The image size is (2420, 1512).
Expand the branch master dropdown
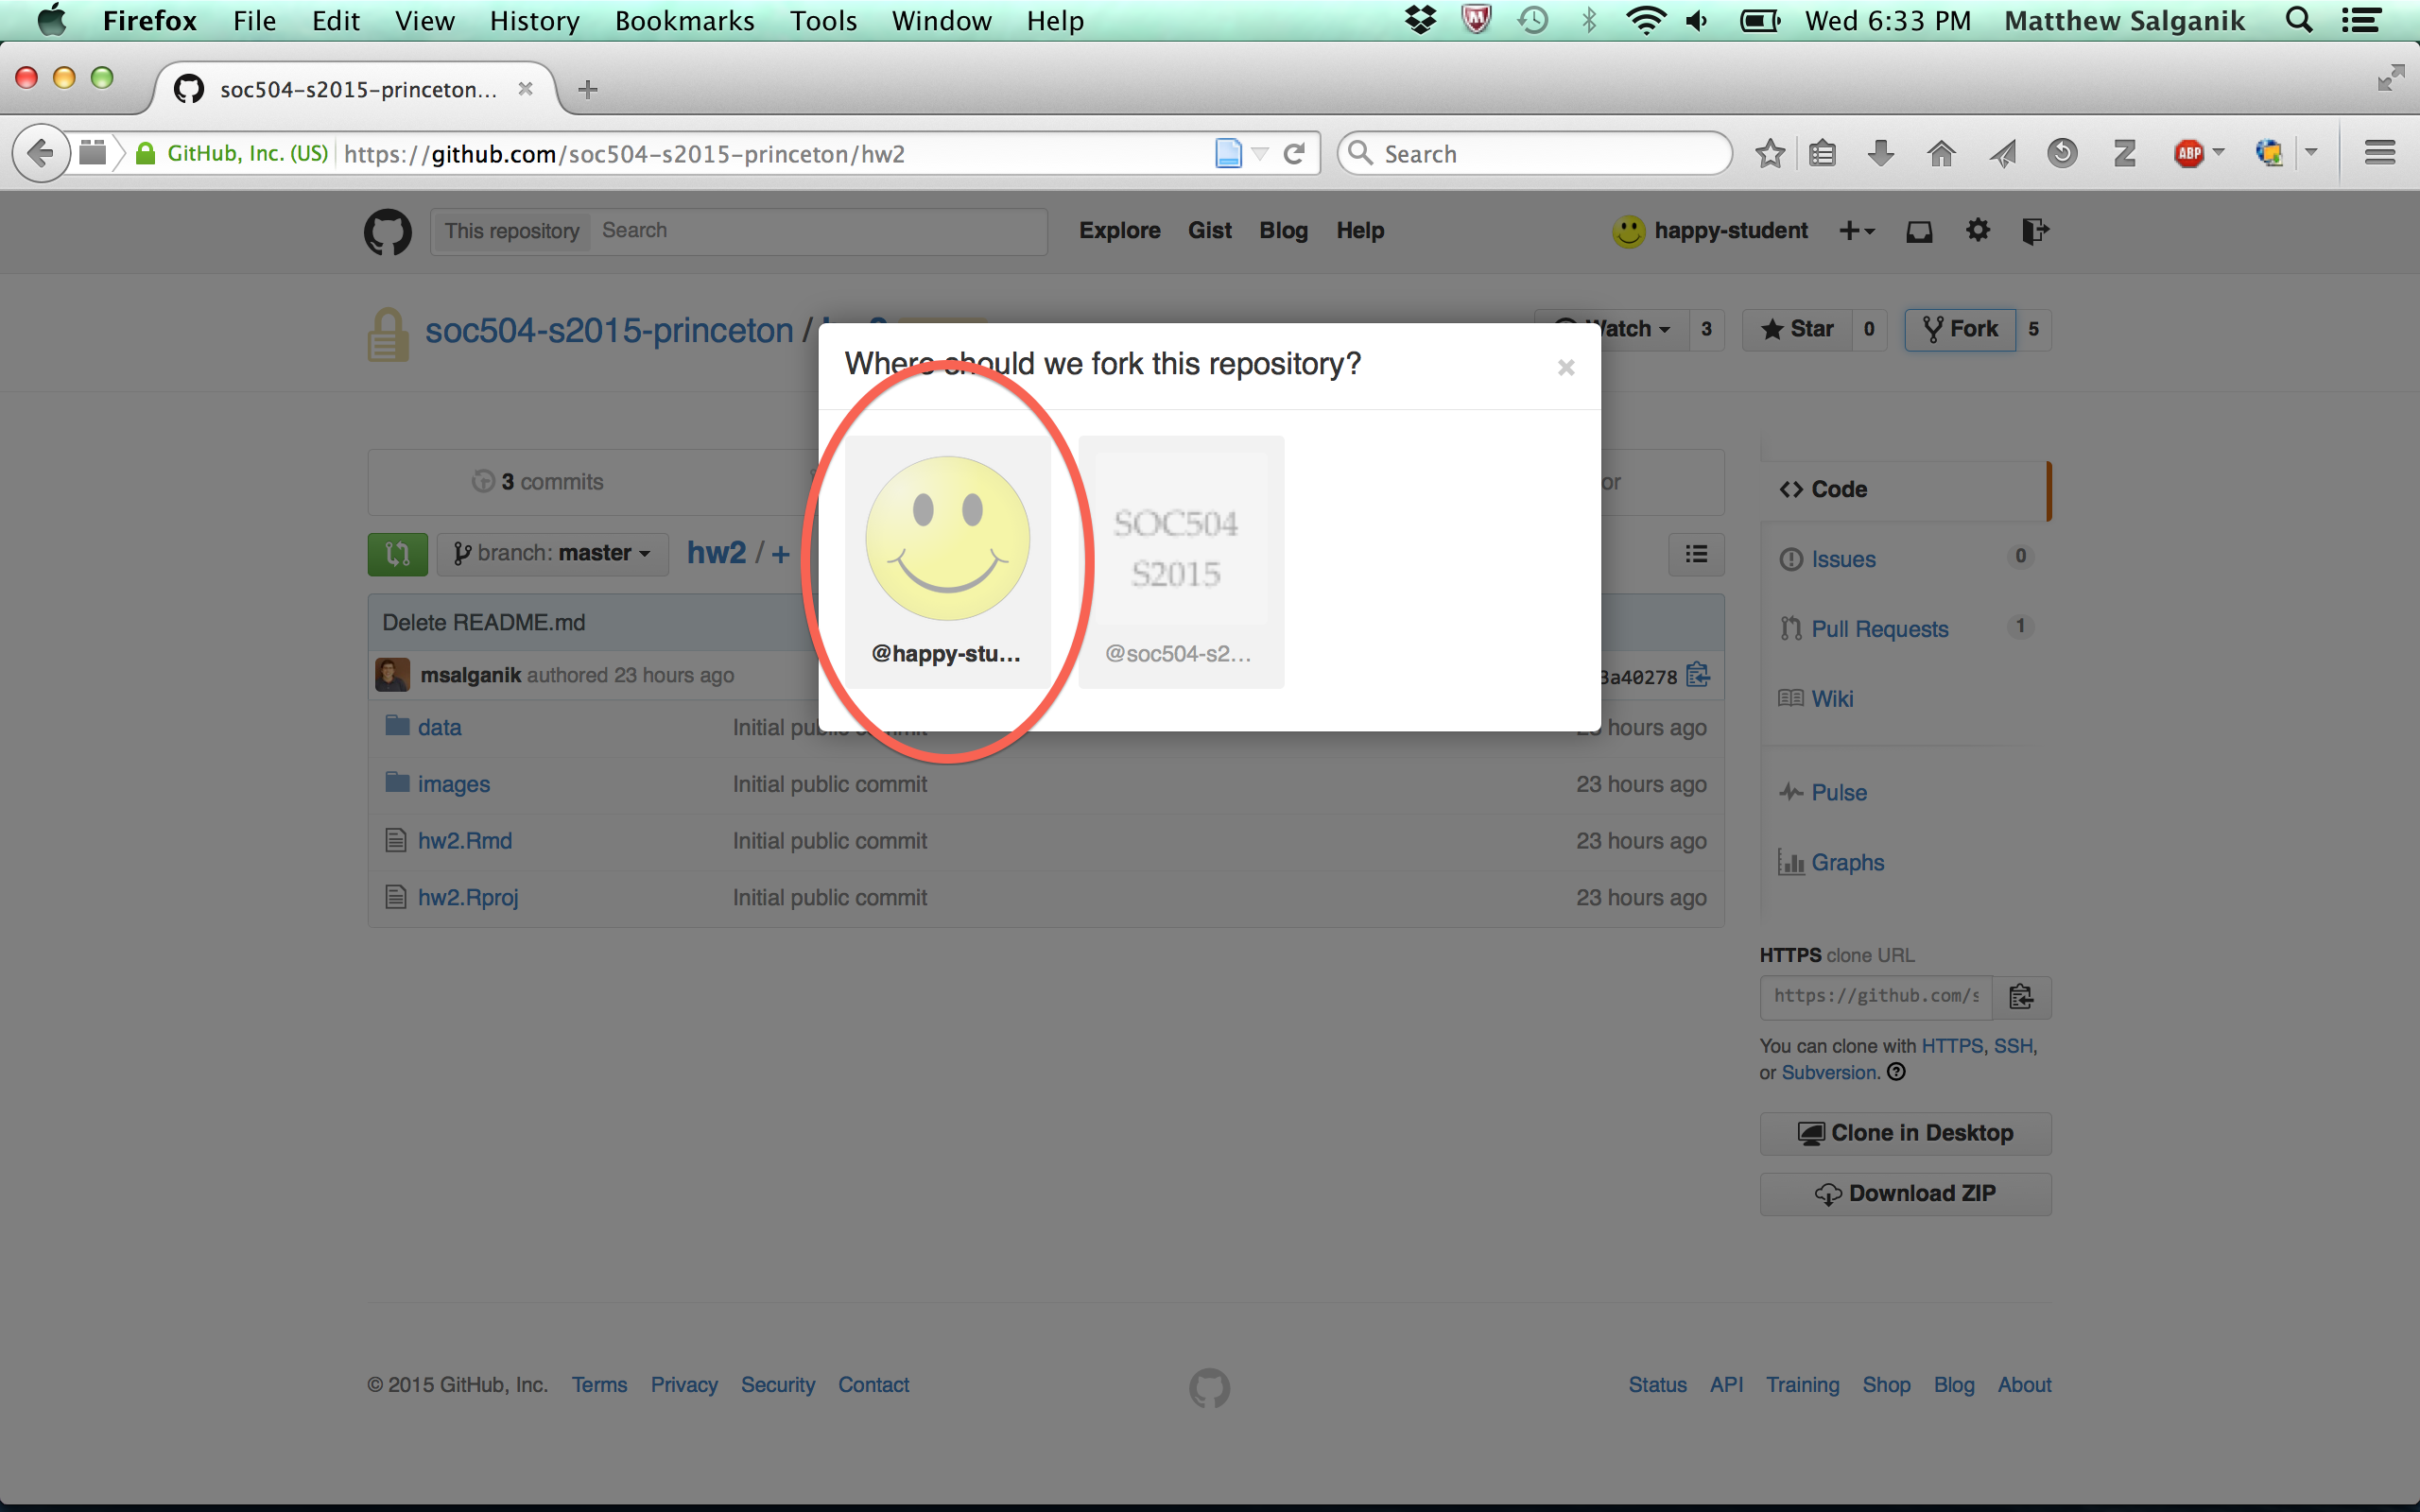[x=552, y=554]
